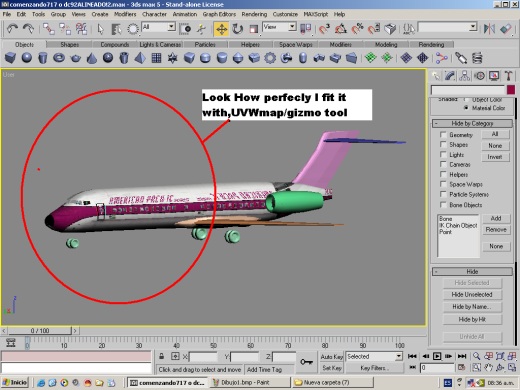Screen dimensions: 520x390
Task: Check the Geometry hide category box
Action: point(443,135)
